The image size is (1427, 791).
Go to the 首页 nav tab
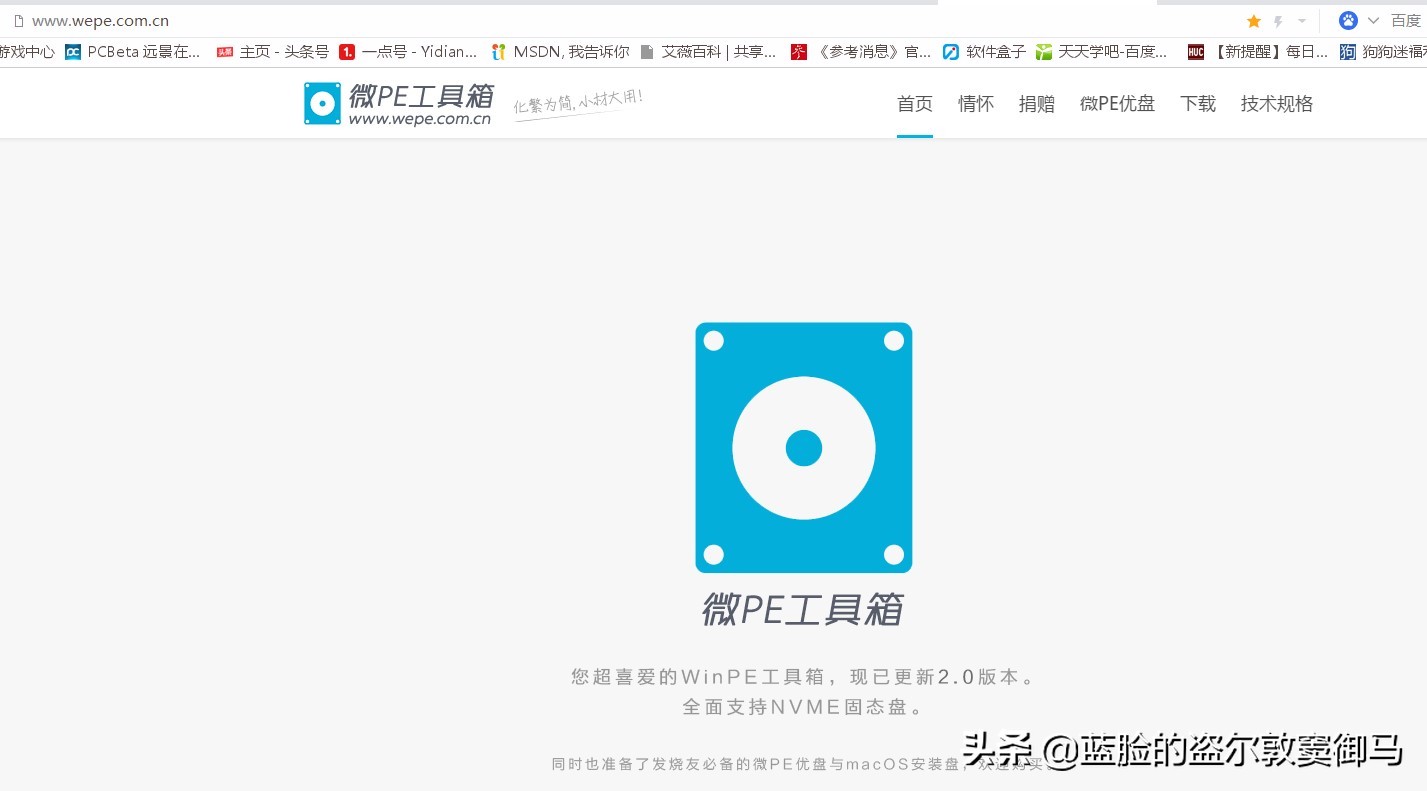pyautogui.click(x=915, y=104)
